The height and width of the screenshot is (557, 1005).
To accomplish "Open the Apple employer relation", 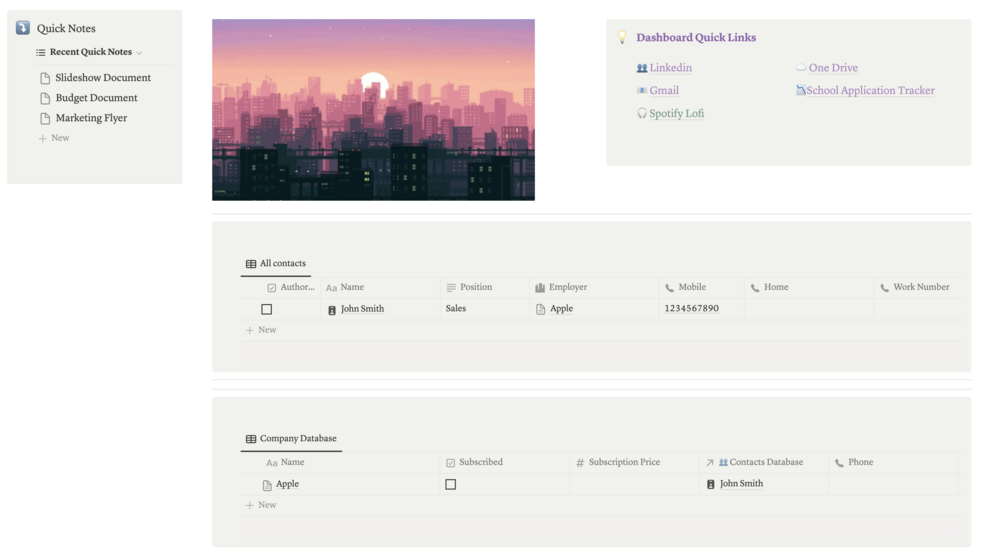I will point(561,309).
